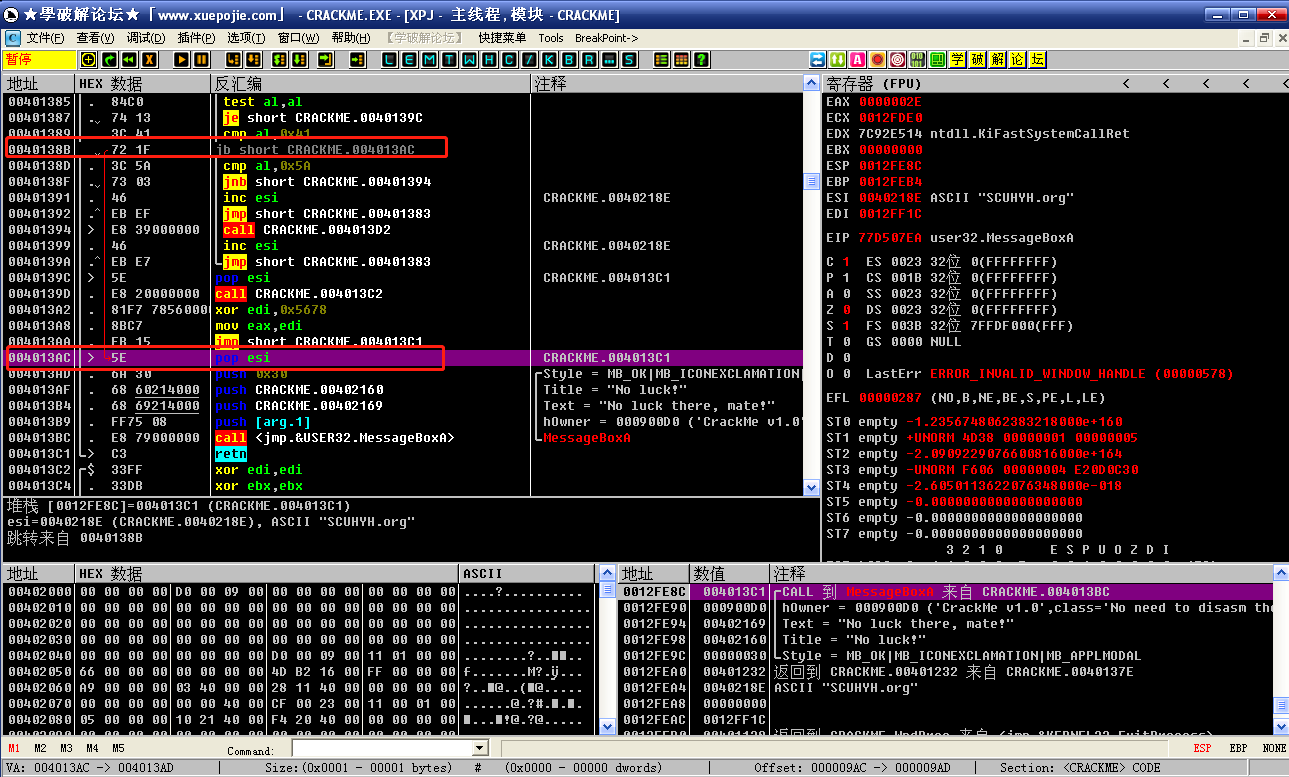1289x777 pixels.
Task: Click the pink A toolbar icon
Action: point(858,60)
